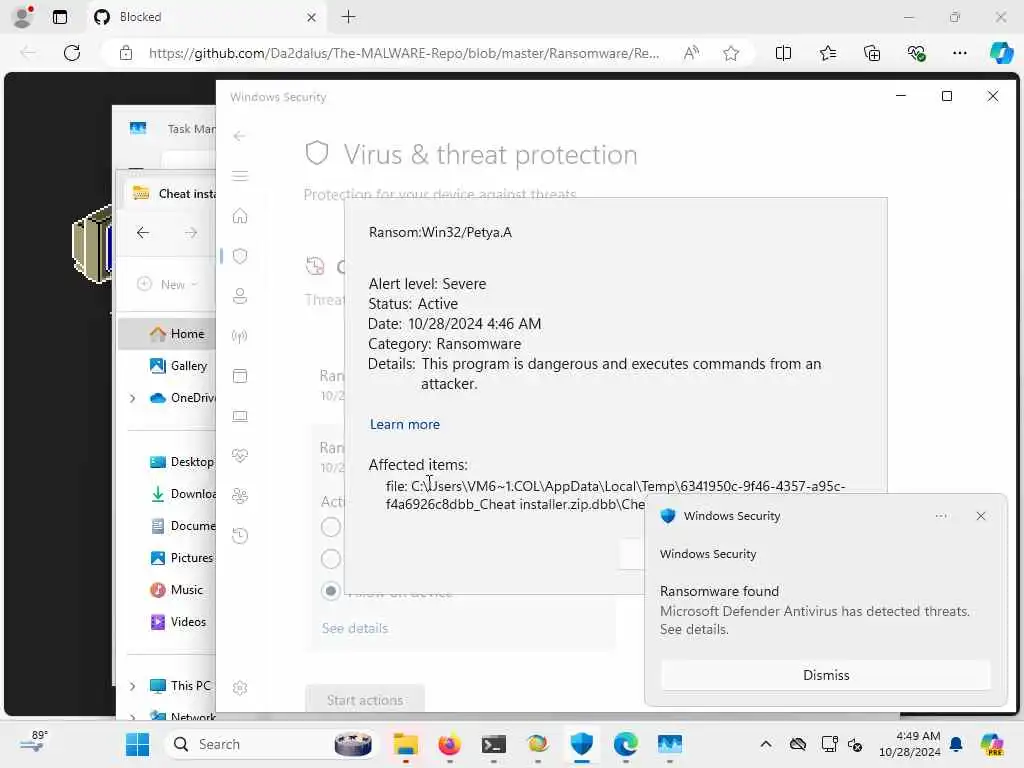1024x768 pixels.
Task: Open Terminal from taskbar
Action: point(494,744)
